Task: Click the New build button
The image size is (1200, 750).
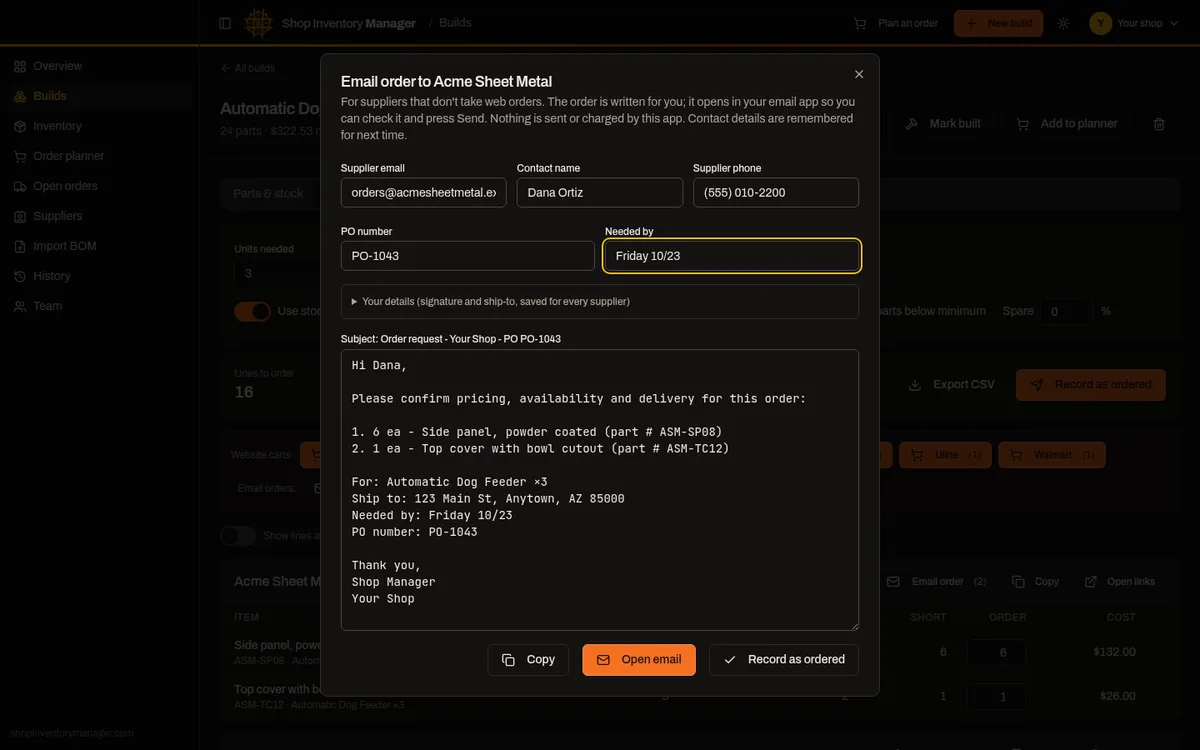Action: pos(998,23)
